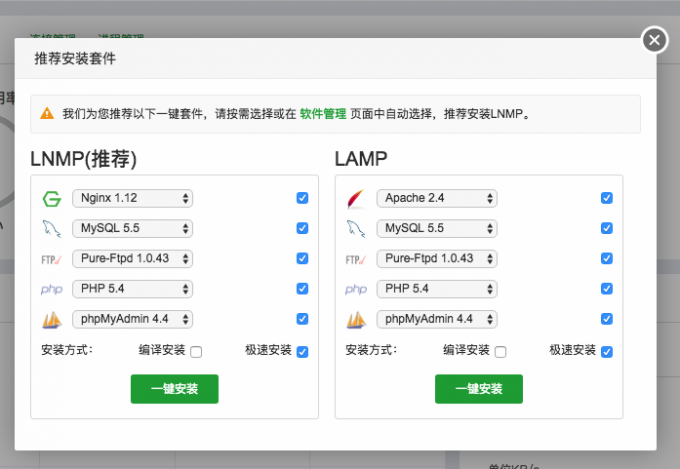Open LAMP phpMyAdmin 4.4 dropdown
The width and height of the screenshot is (680, 469).
pos(437,319)
